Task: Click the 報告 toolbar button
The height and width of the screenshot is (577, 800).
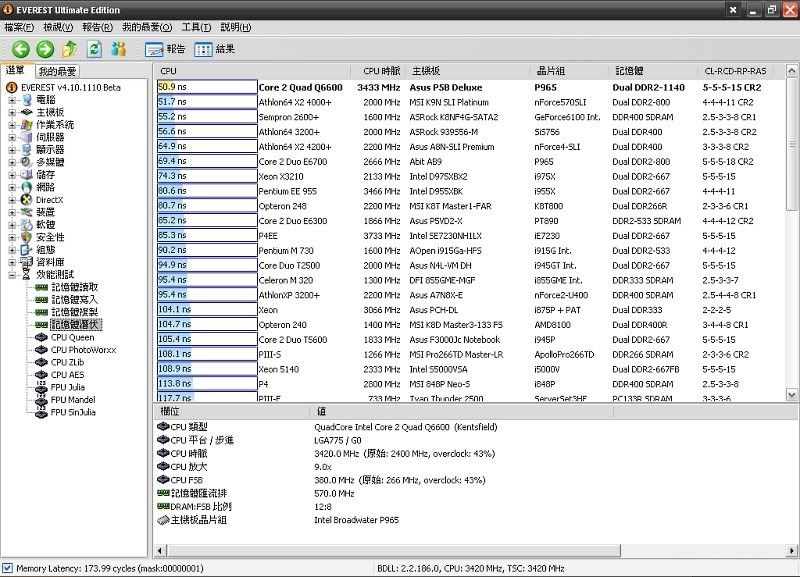Action: pyautogui.click(x=166, y=49)
